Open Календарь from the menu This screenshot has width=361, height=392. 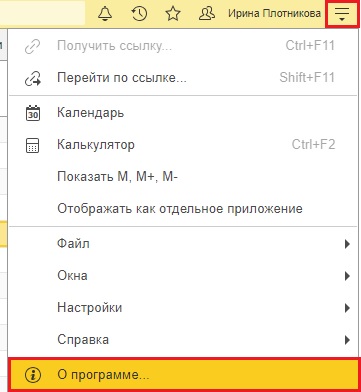click(184, 113)
